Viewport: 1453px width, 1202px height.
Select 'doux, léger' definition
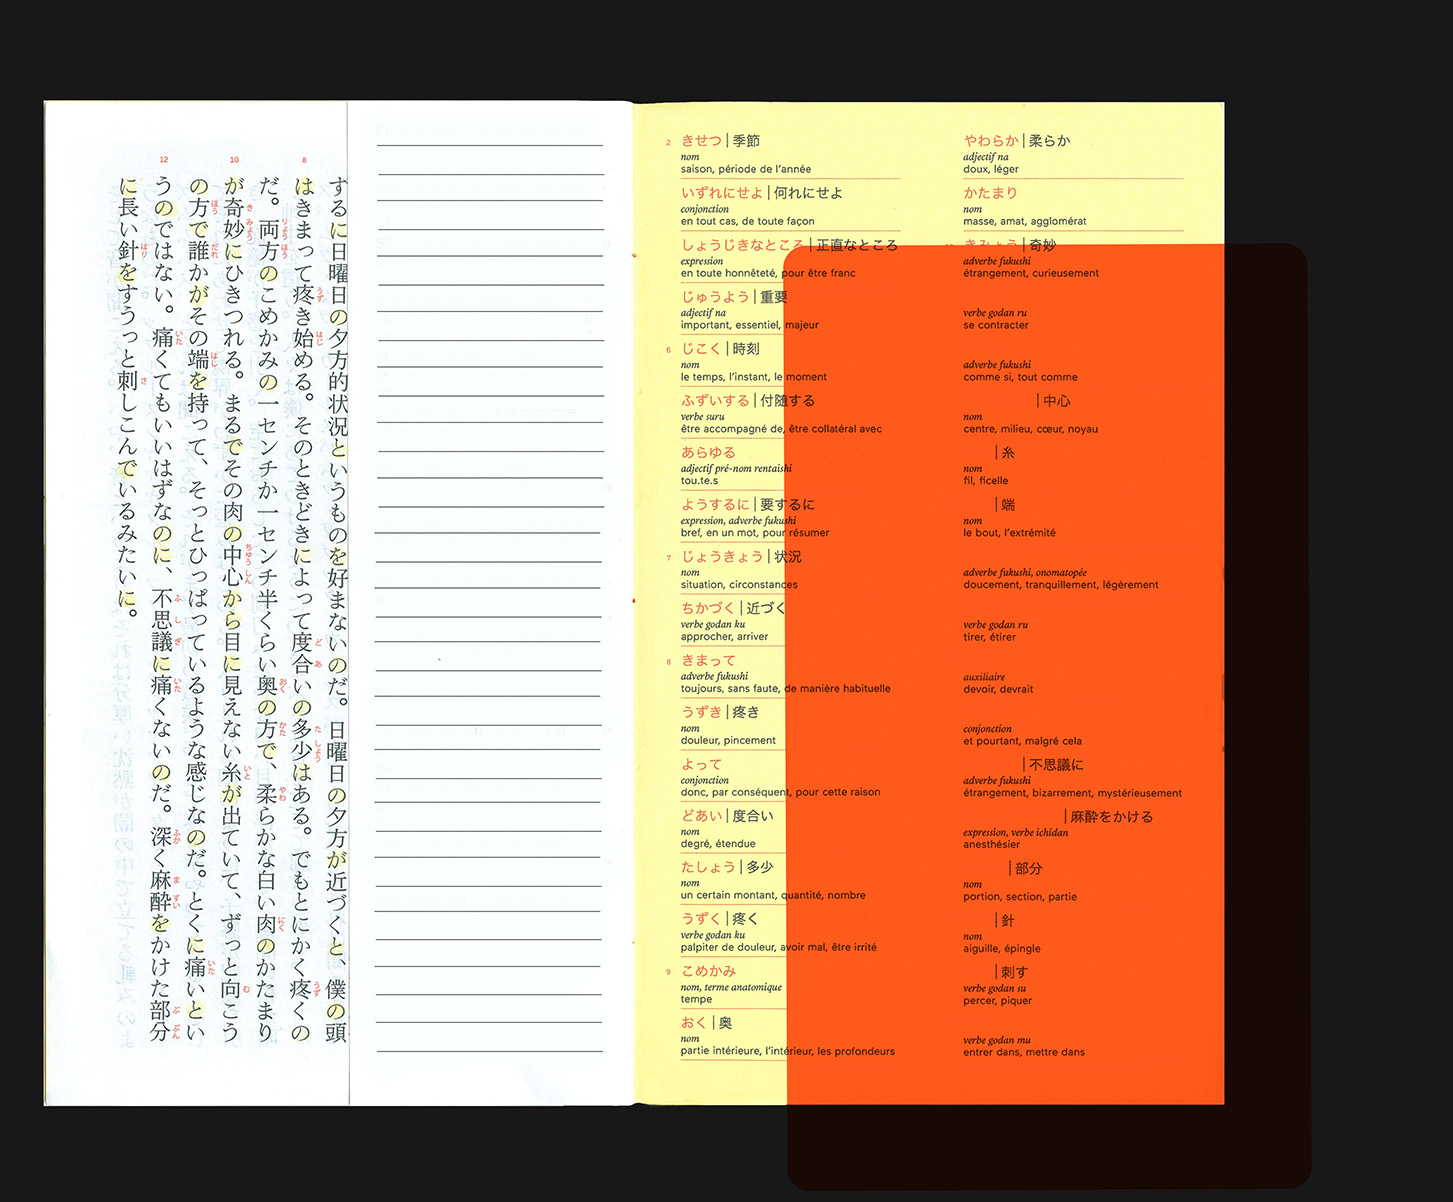(991, 169)
